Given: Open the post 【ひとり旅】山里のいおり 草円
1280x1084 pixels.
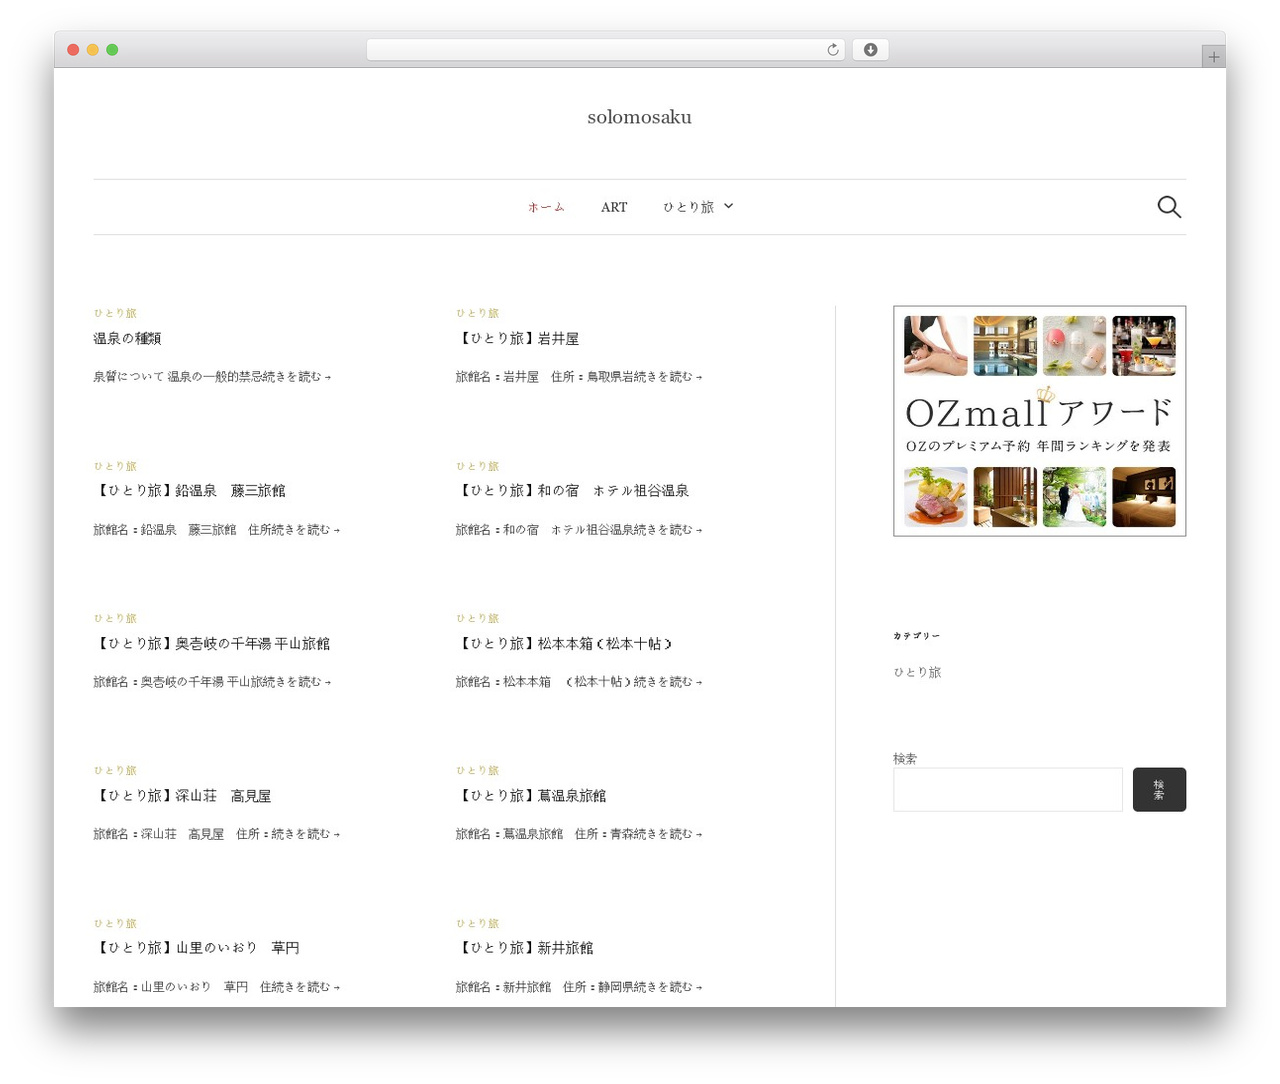Looking at the screenshot, I should coord(197,948).
